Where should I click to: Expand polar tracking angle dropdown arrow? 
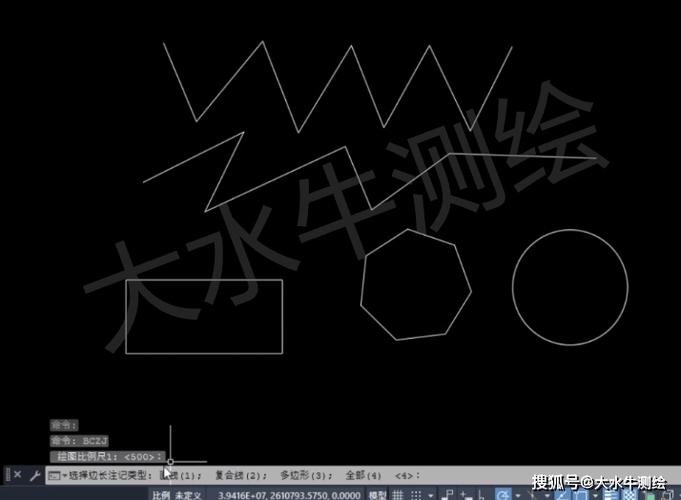pos(518,494)
